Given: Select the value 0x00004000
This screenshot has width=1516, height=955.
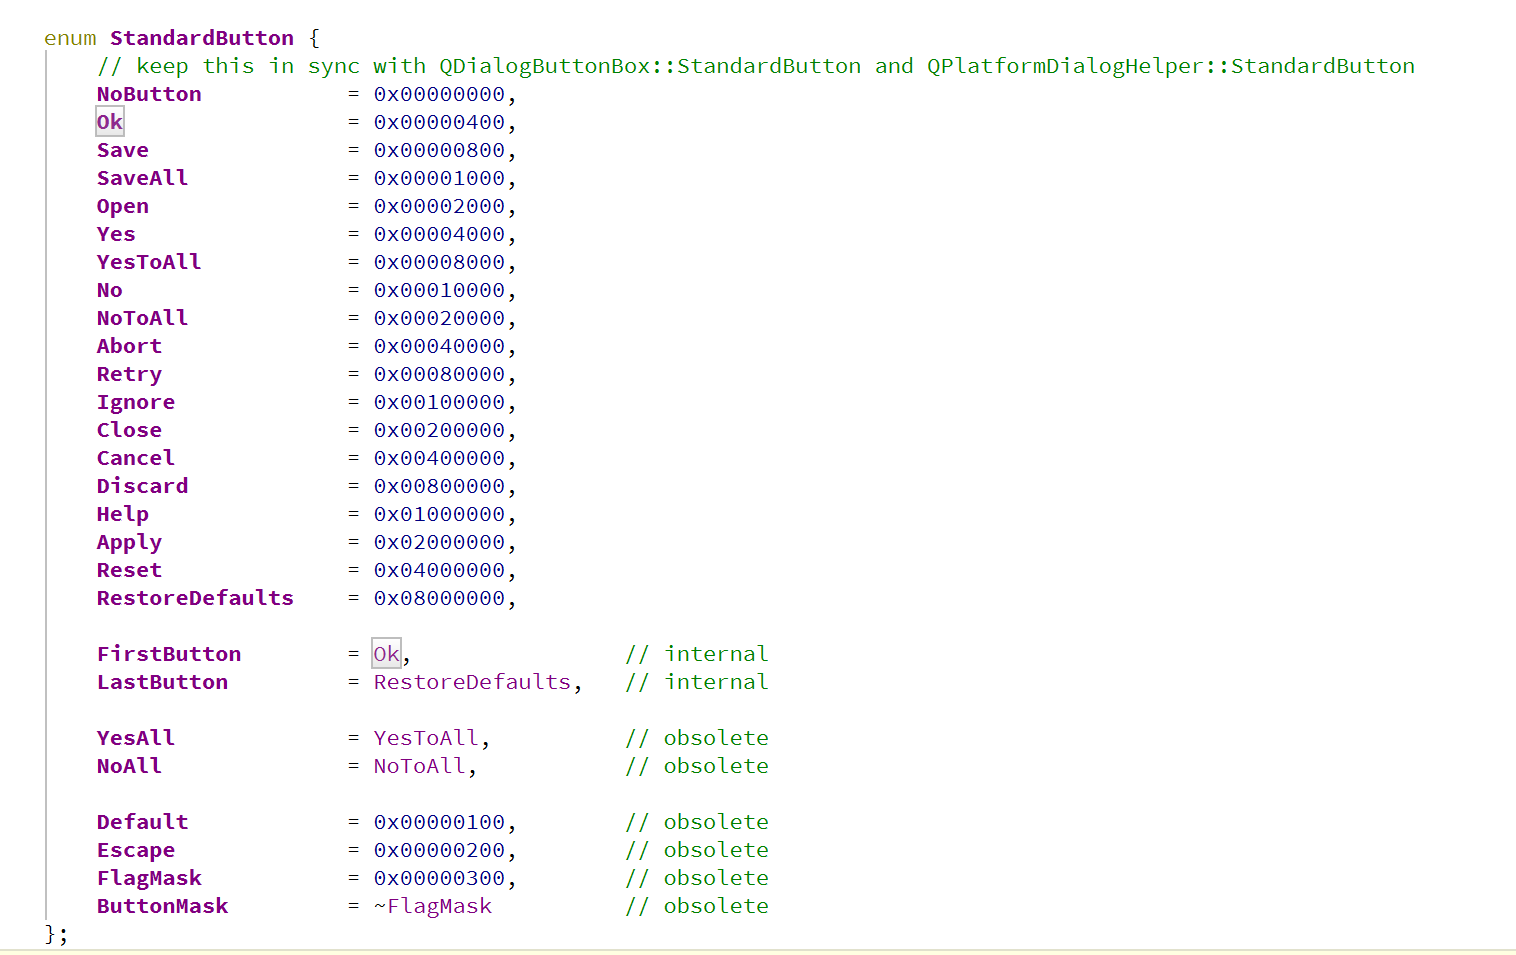Looking at the screenshot, I should pyautogui.click(x=440, y=234).
